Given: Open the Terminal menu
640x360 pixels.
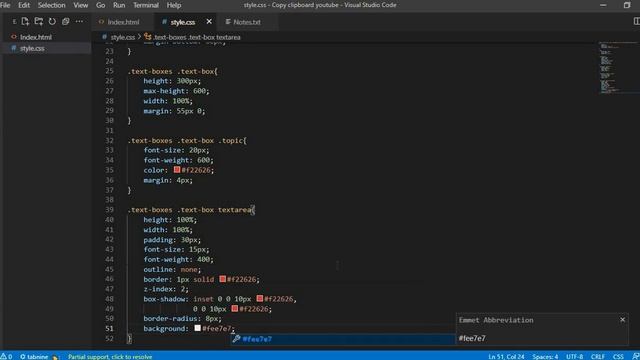Looking at the screenshot, I should tap(146, 5).
